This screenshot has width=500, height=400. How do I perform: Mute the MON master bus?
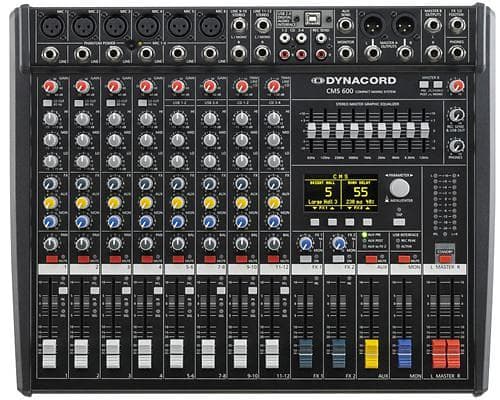tap(404, 259)
